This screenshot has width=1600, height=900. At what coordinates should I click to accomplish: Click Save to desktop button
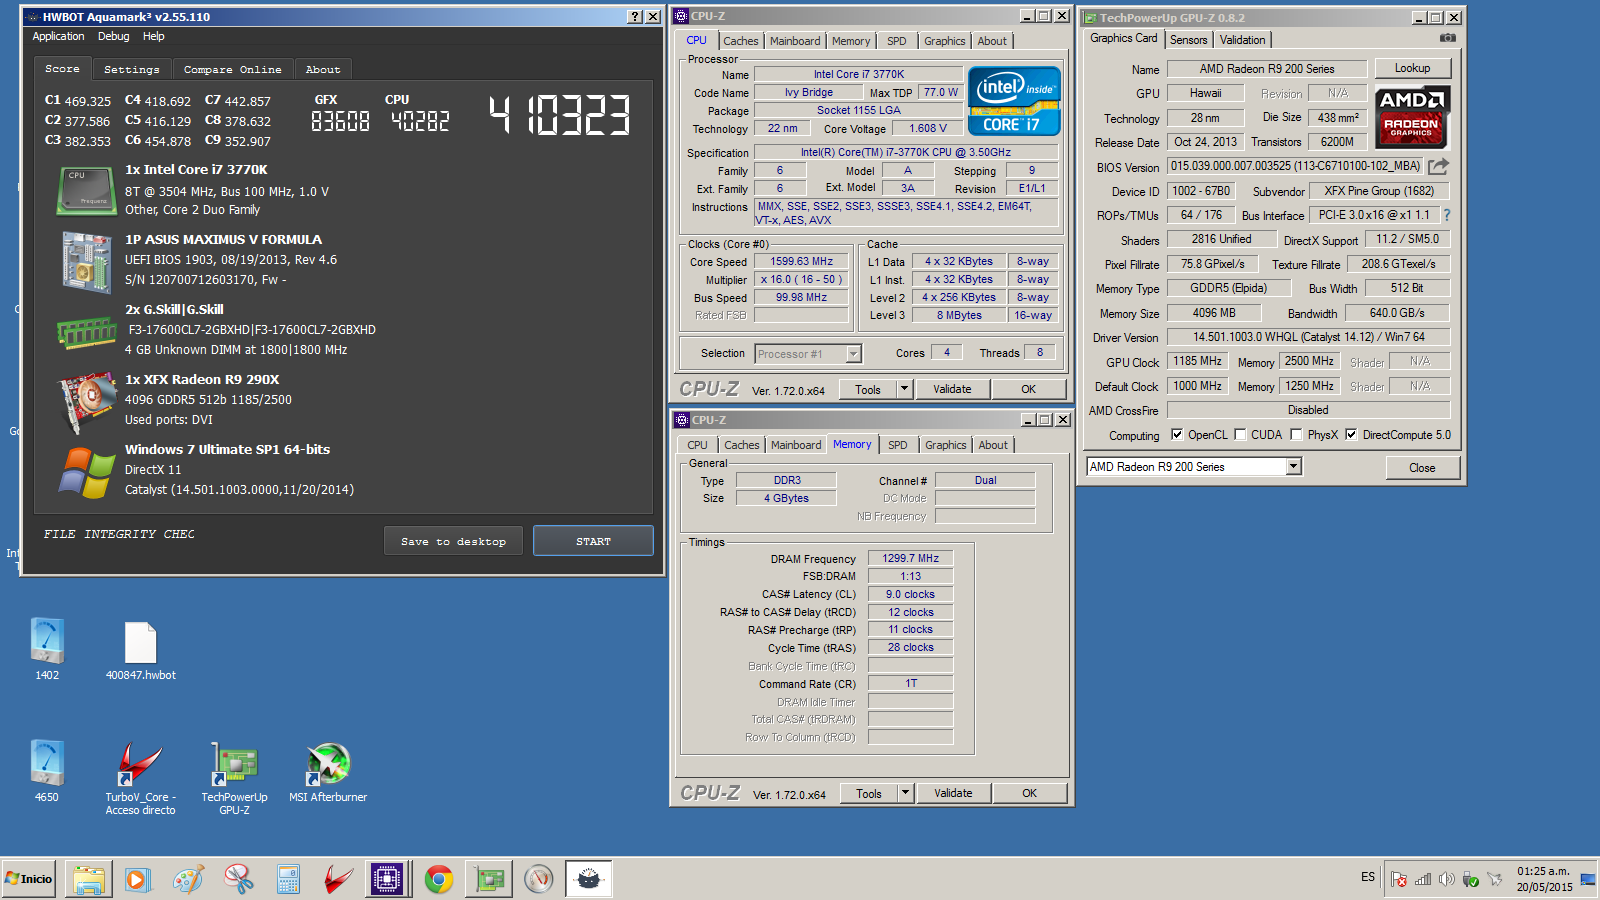pos(453,541)
